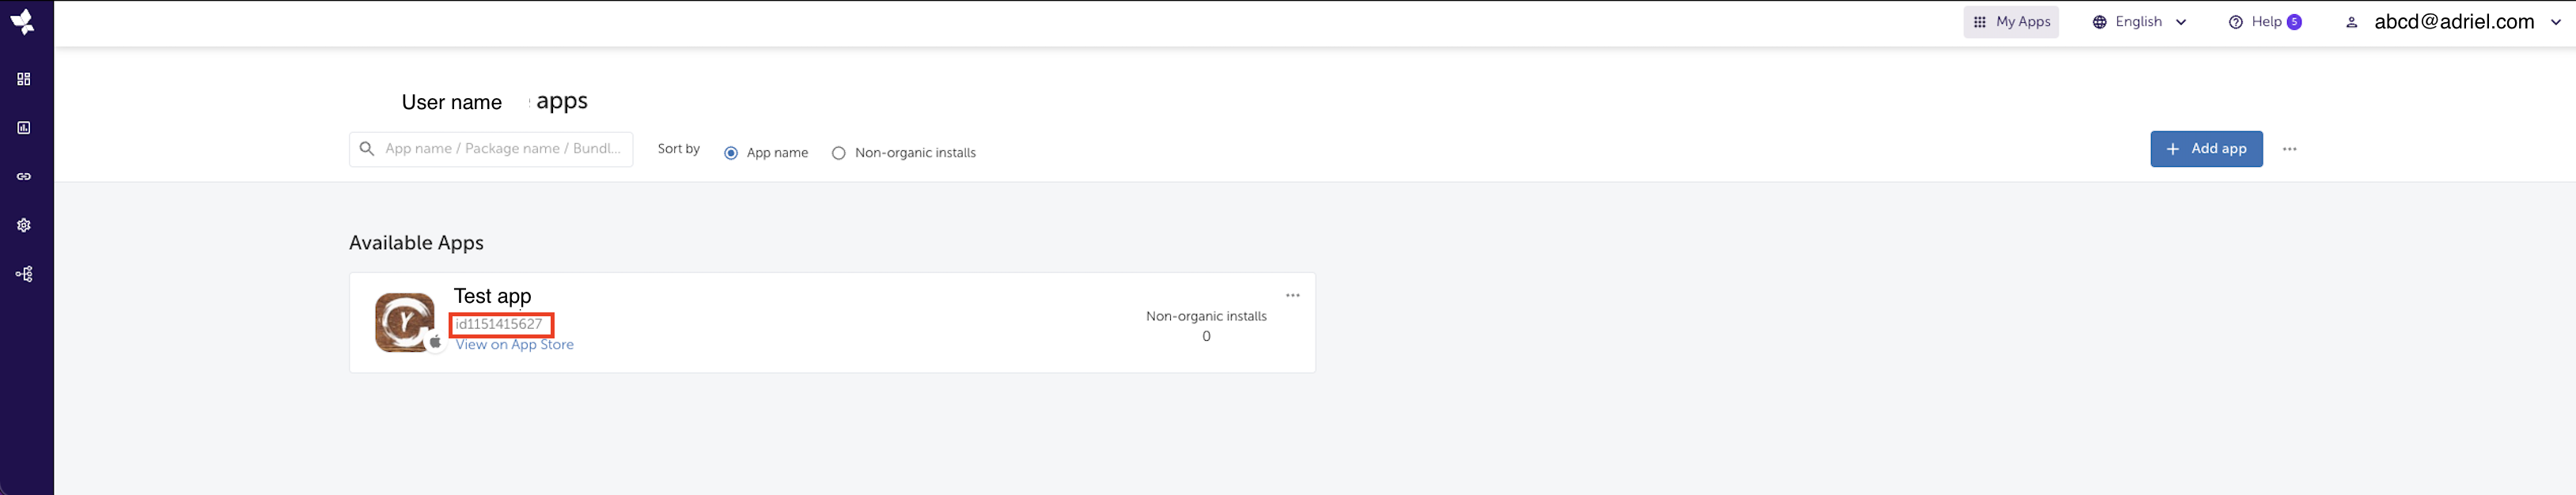Open the link management icon in sidebar
Viewport: 2576px width, 495px height.
point(24,177)
